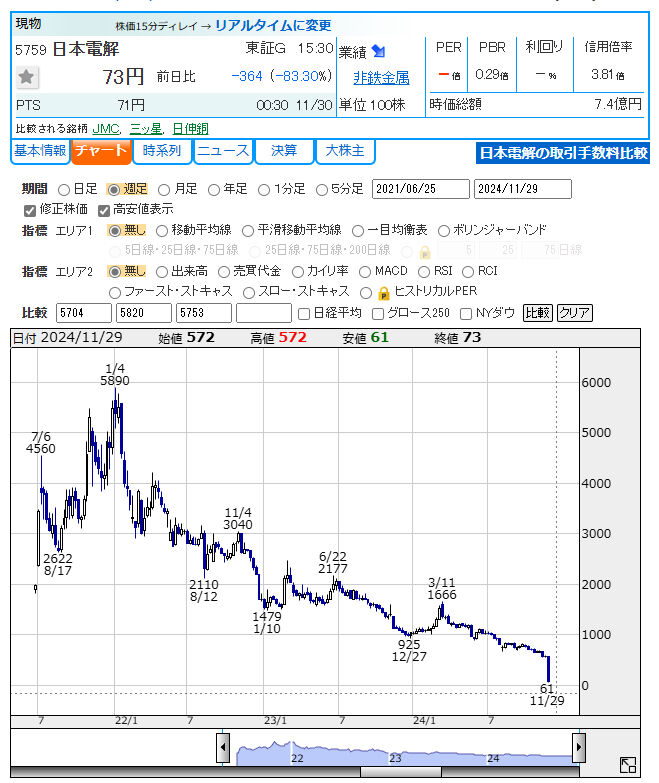Select 月足 period radio button
The width and height of the screenshot is (659, 783).
click(164, 190)
